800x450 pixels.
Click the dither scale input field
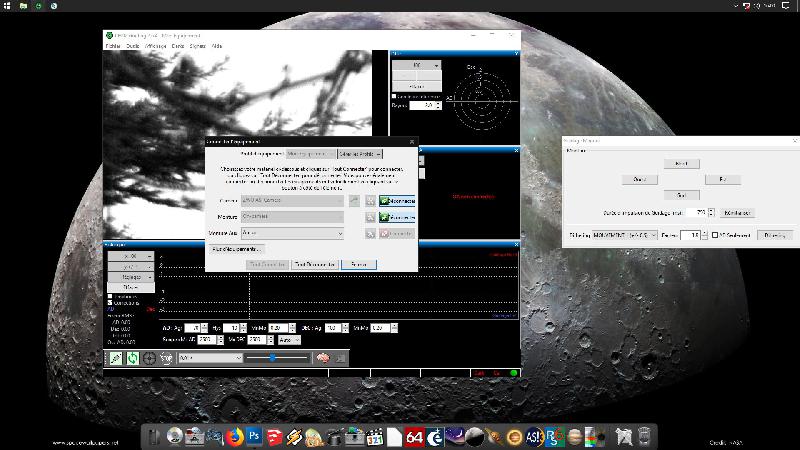click(x=690, y=235)
